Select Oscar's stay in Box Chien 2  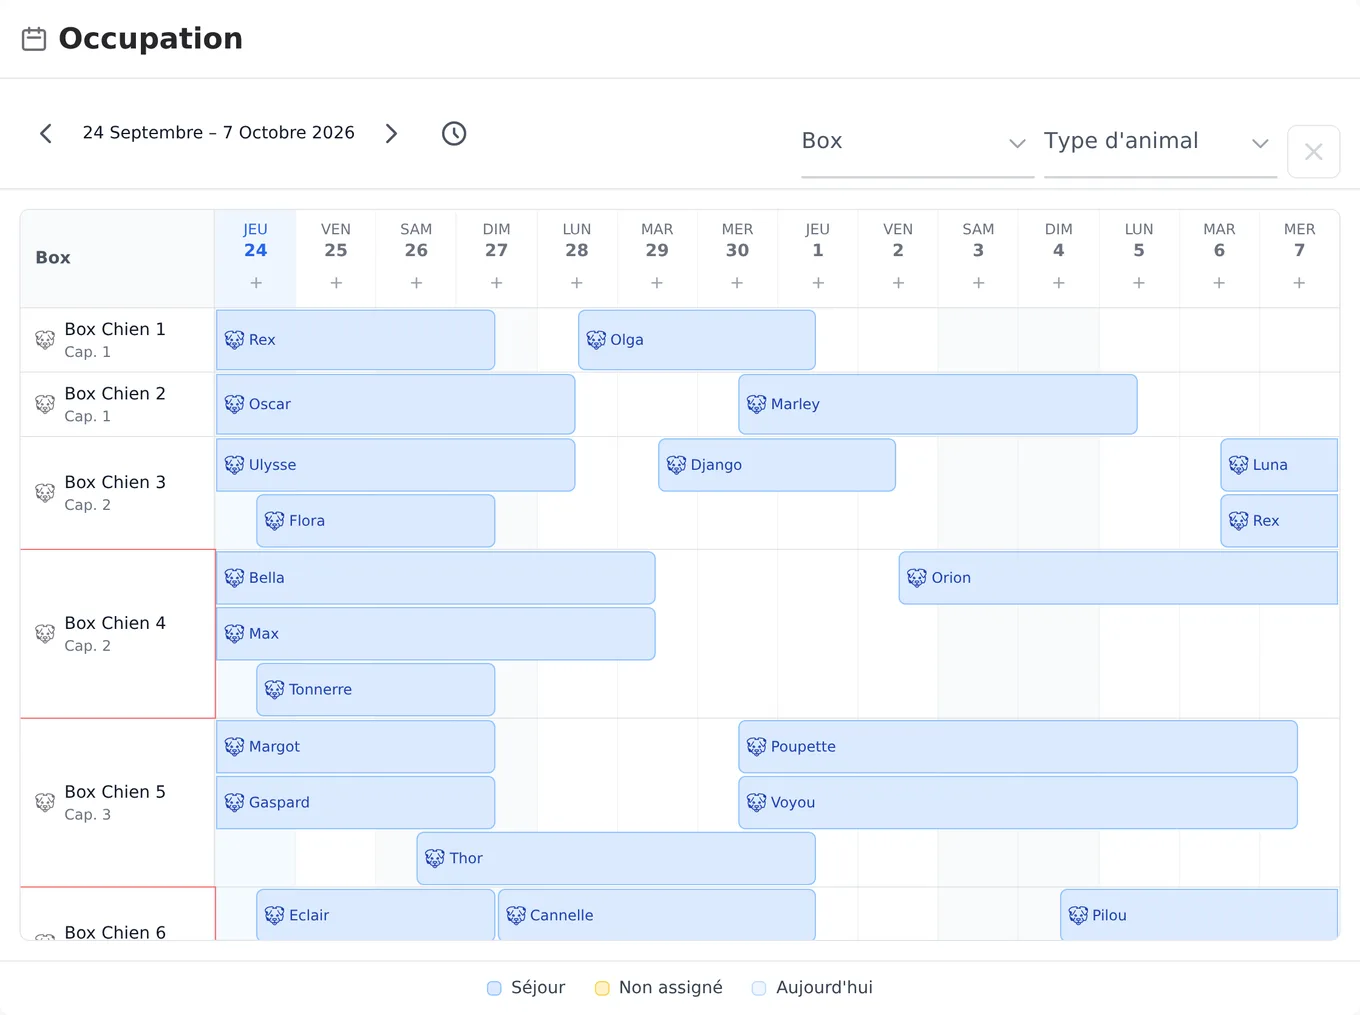[x=395, y=404]
